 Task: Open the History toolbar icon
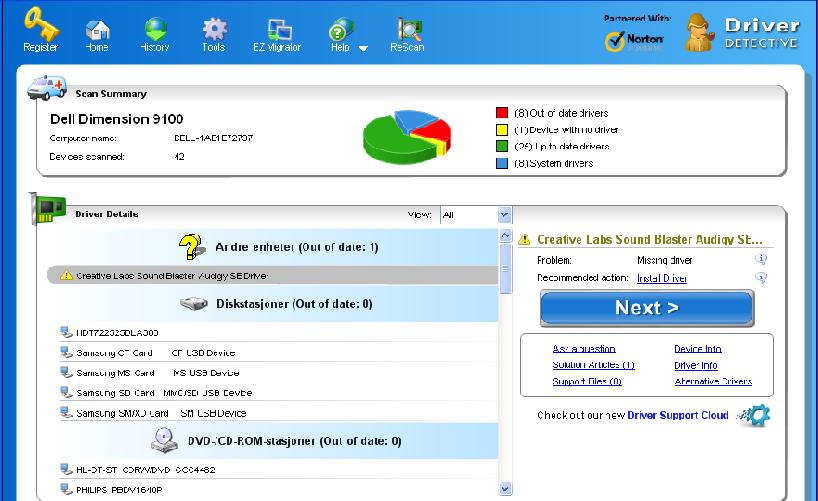click(155, 29)
